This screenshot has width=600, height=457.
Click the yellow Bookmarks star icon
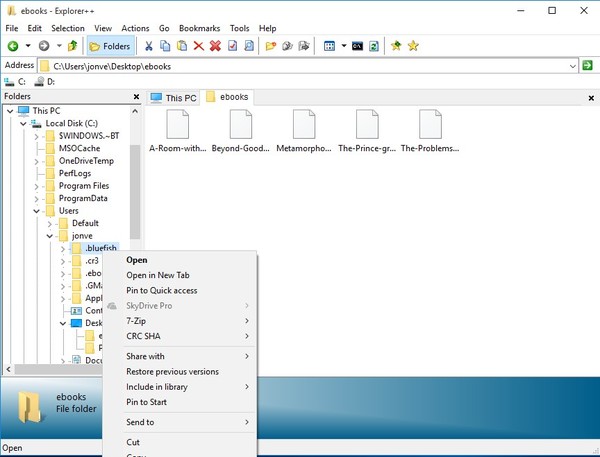(413, 46)
